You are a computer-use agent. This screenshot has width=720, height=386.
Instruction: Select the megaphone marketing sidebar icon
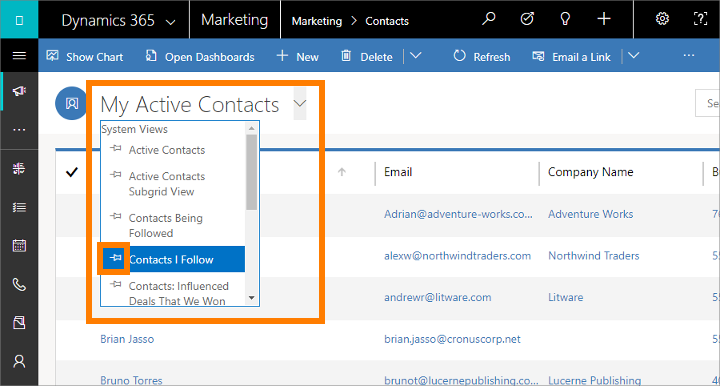pyautogui.click(x=19, y=91)
